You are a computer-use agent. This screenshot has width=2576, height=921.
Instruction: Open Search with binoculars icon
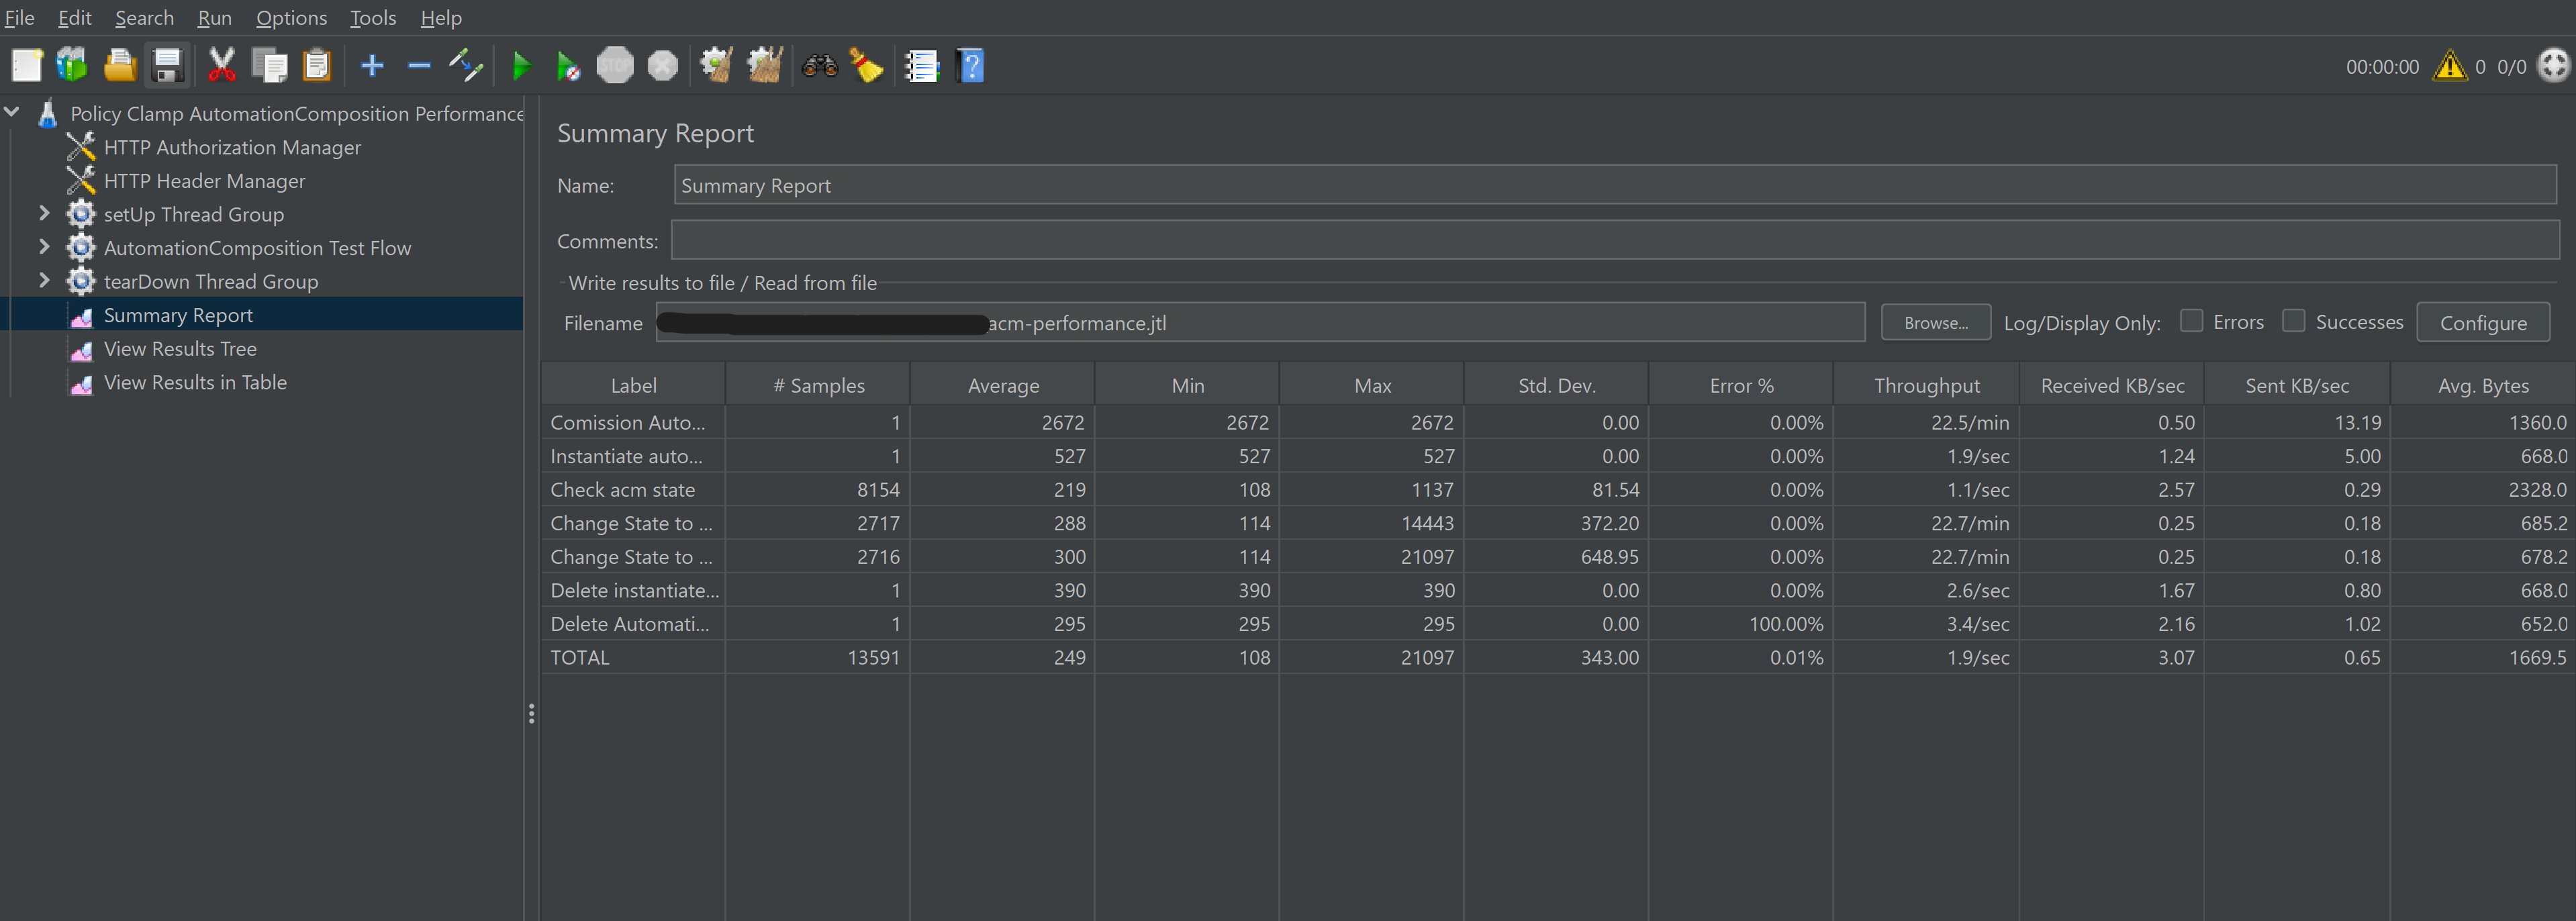point(820,66)
